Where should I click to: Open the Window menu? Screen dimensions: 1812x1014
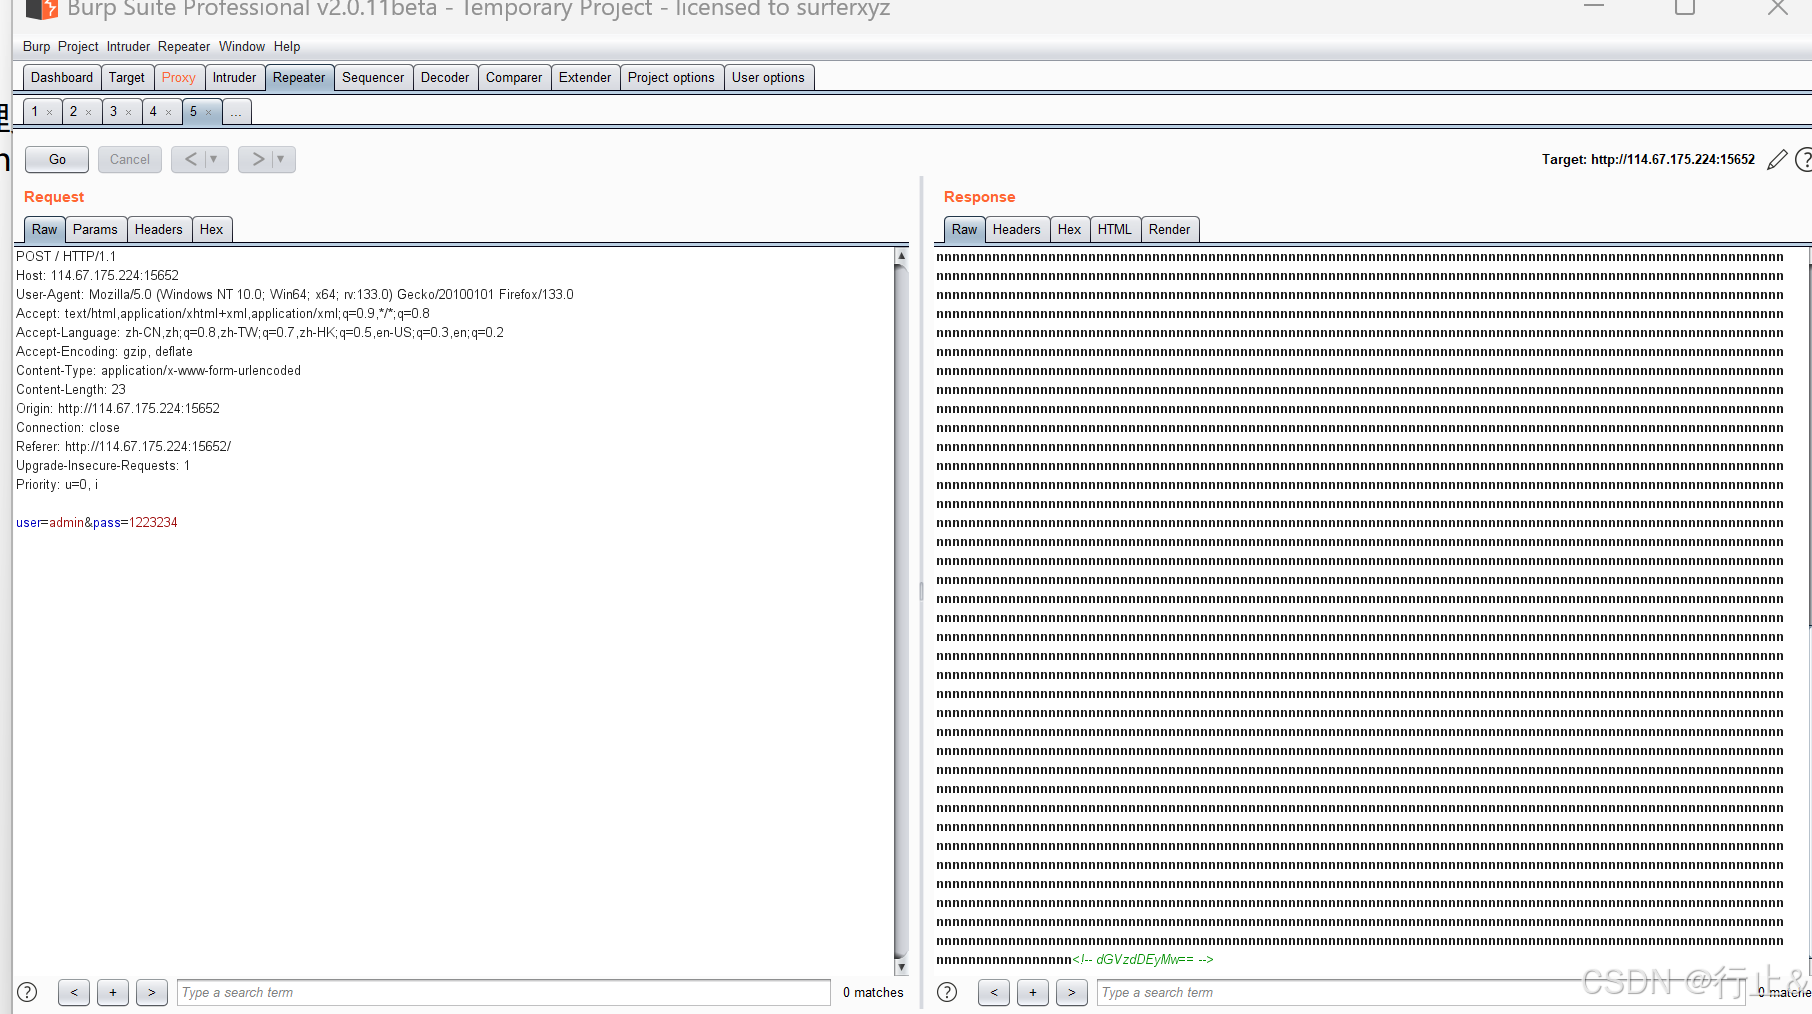pos(242,46)
